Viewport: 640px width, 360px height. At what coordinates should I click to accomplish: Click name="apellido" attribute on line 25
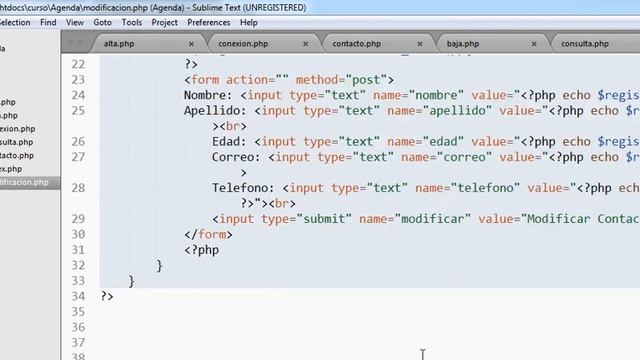pyautogui.click(x=440, y=111)
